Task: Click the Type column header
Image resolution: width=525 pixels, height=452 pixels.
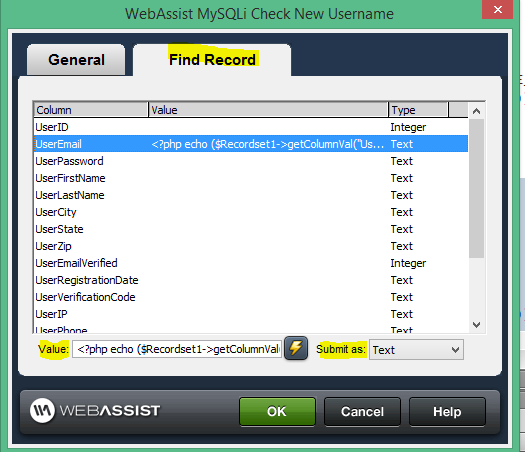Action: pos(418,110)
